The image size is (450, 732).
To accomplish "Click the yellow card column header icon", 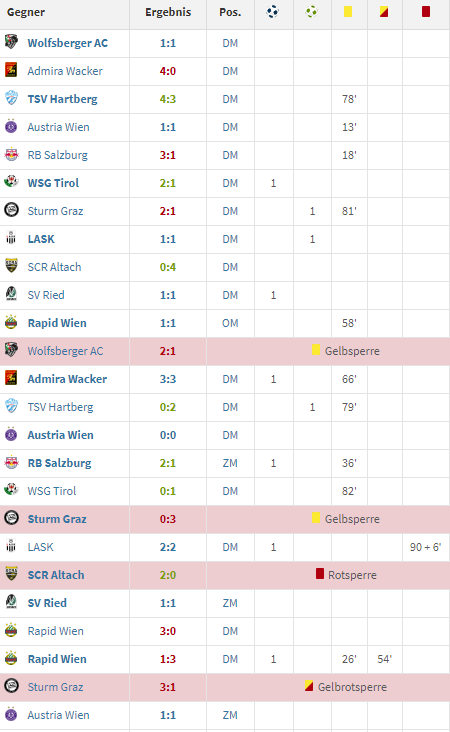I will point(348,11).
